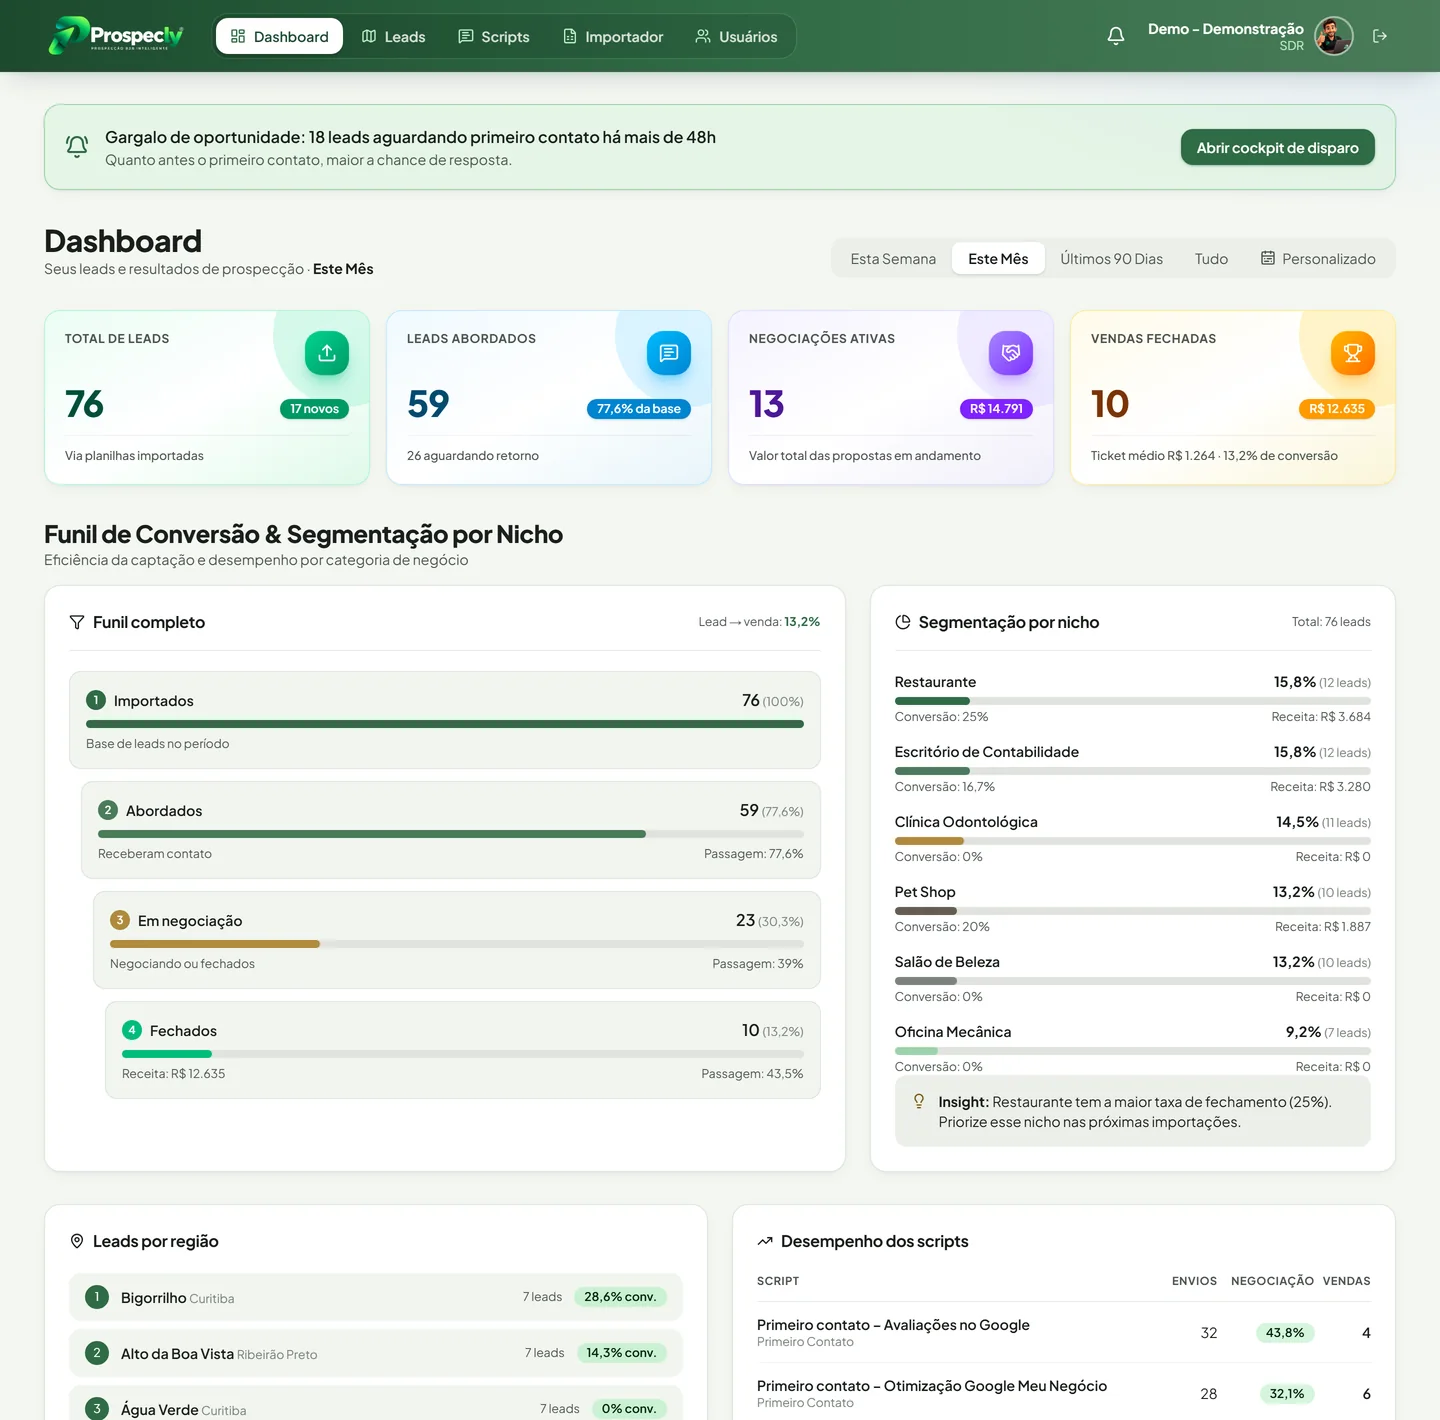Image resolution: width=1440 pixels, height=1420 pixels.
Task: Open the Água Verde region row
Action: [376, 1404]
